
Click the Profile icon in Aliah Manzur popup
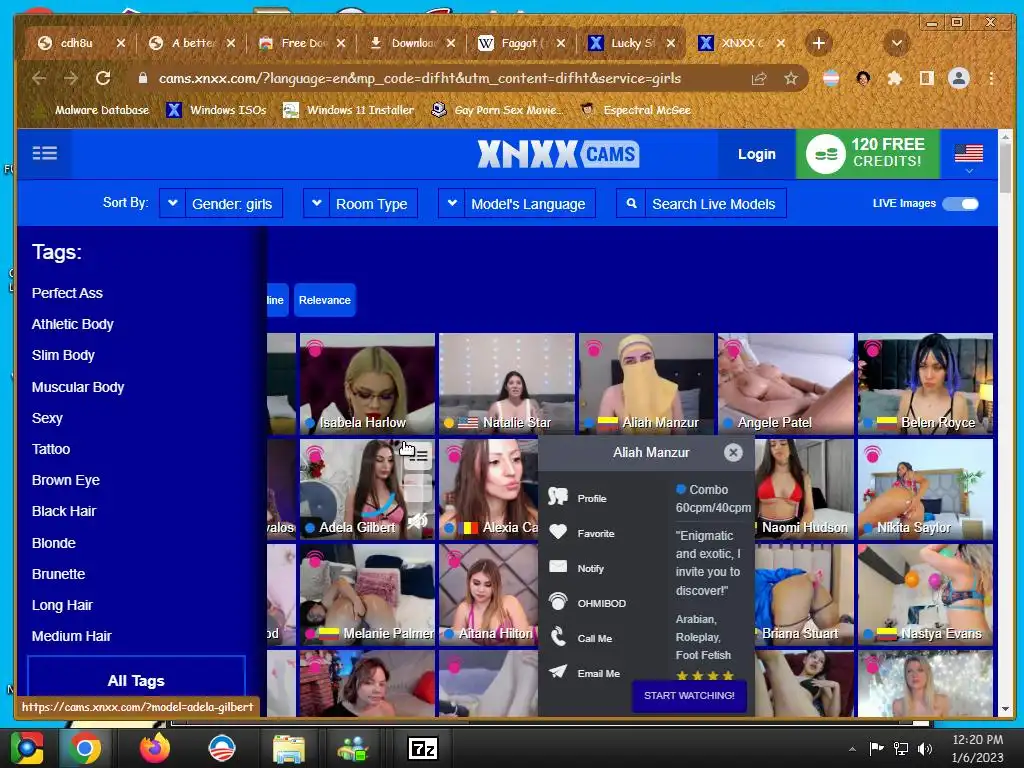pos(558,497)
